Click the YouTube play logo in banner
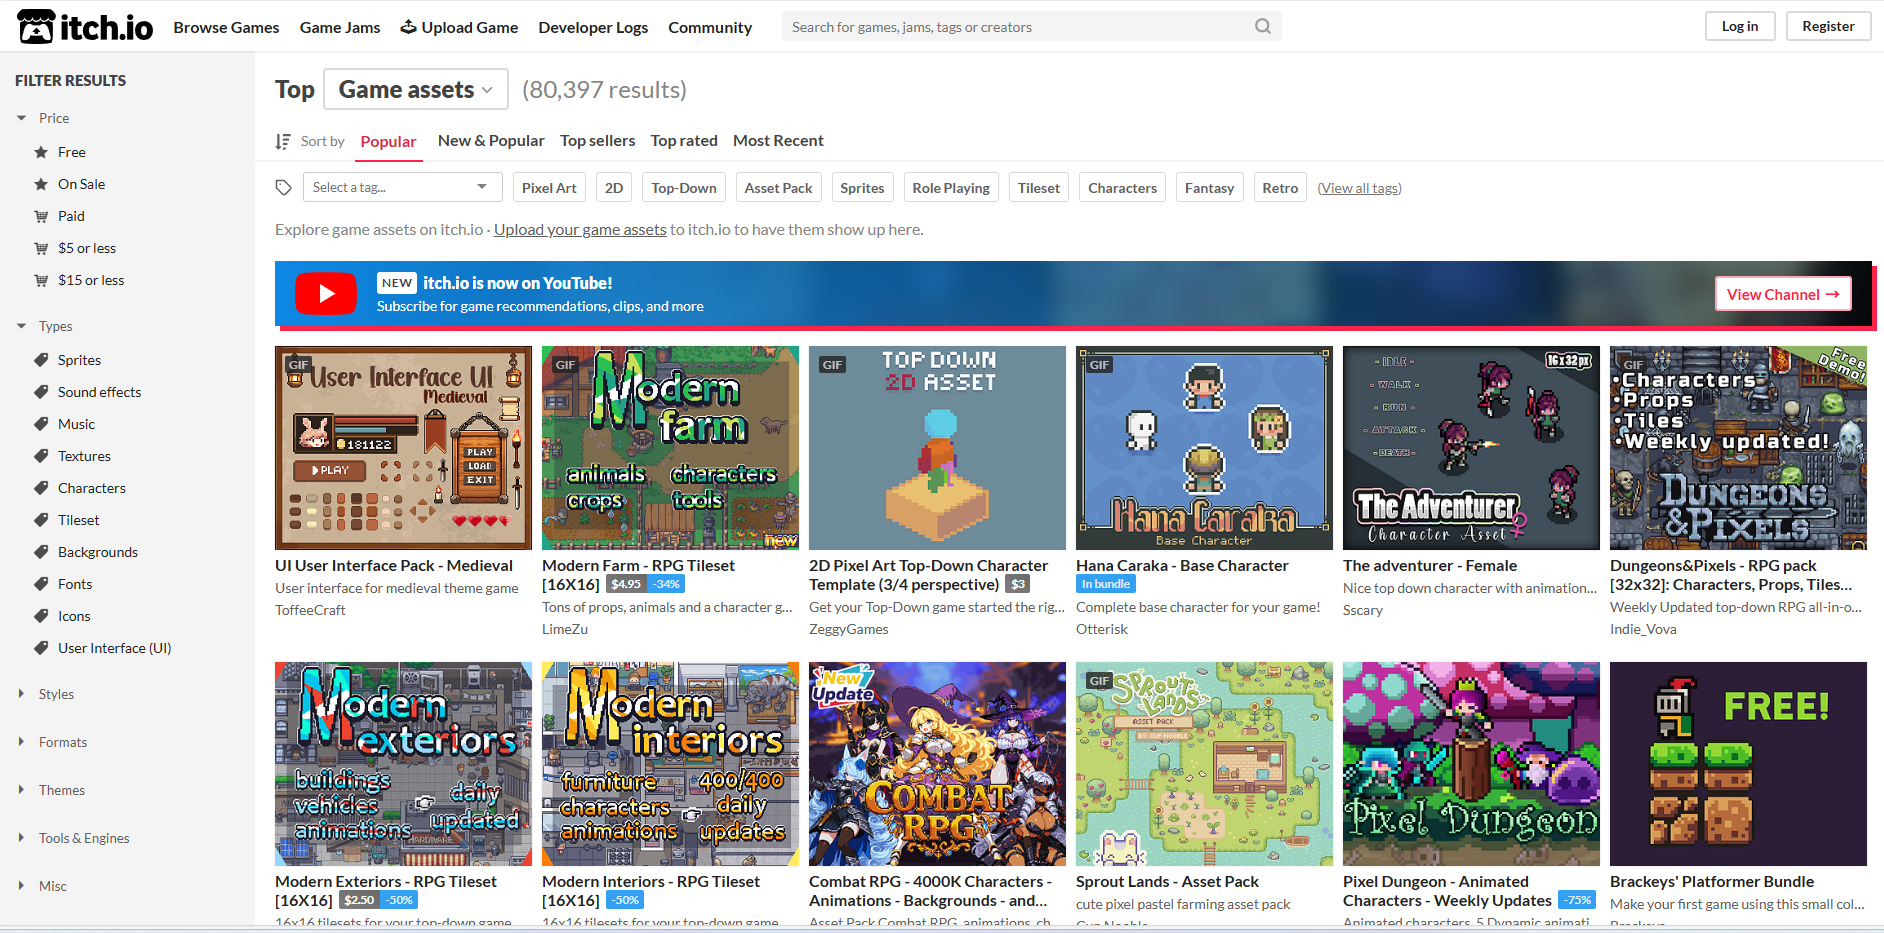Viewport: 1884px width, 933px height. coord(326,294)
